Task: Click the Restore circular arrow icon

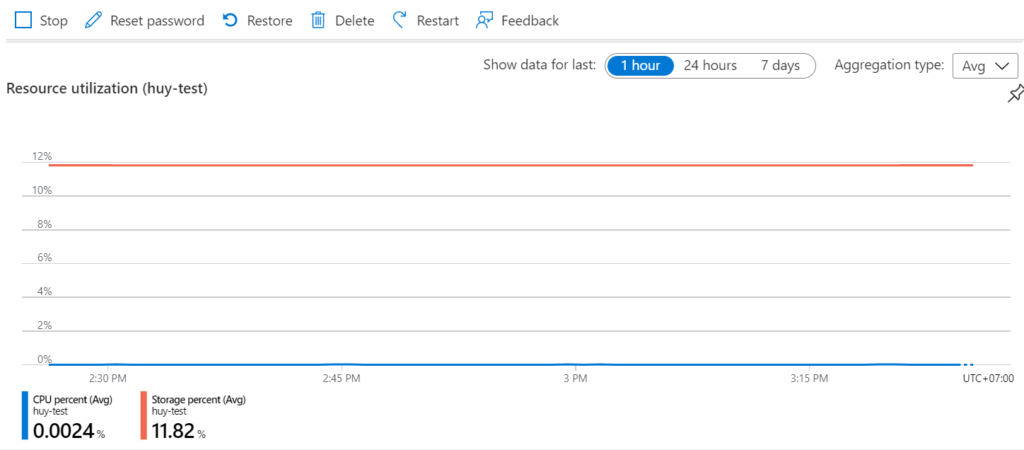Action: [x=231, y=20]
